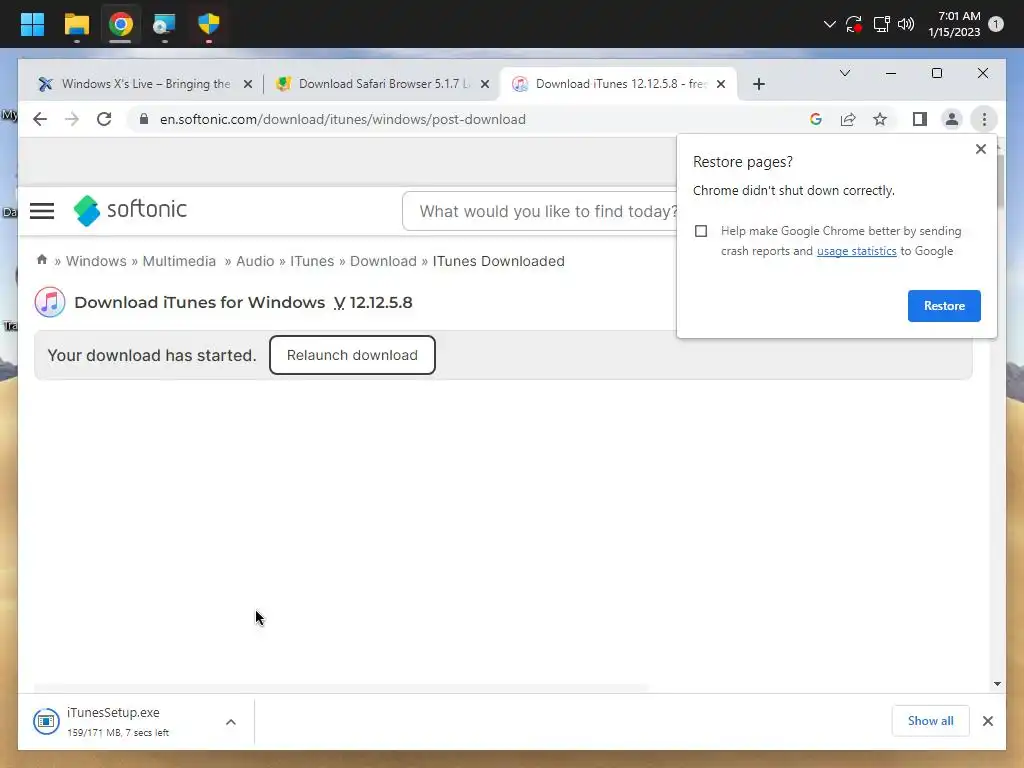Close the Download iTunes tab

tap(721, 84)
